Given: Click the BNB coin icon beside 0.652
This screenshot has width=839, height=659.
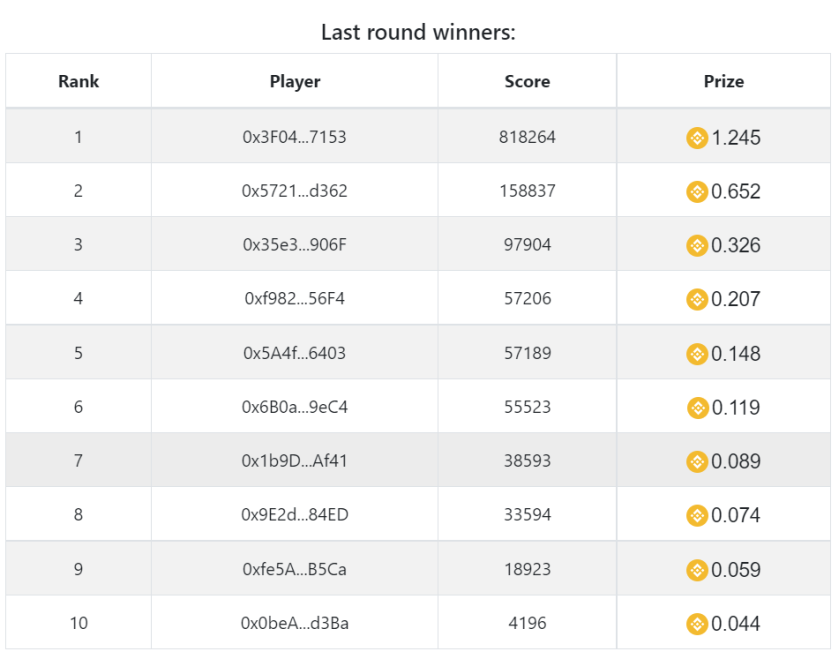Looking at the screenshot, I should pyautogui.click(x=697, y=191).
